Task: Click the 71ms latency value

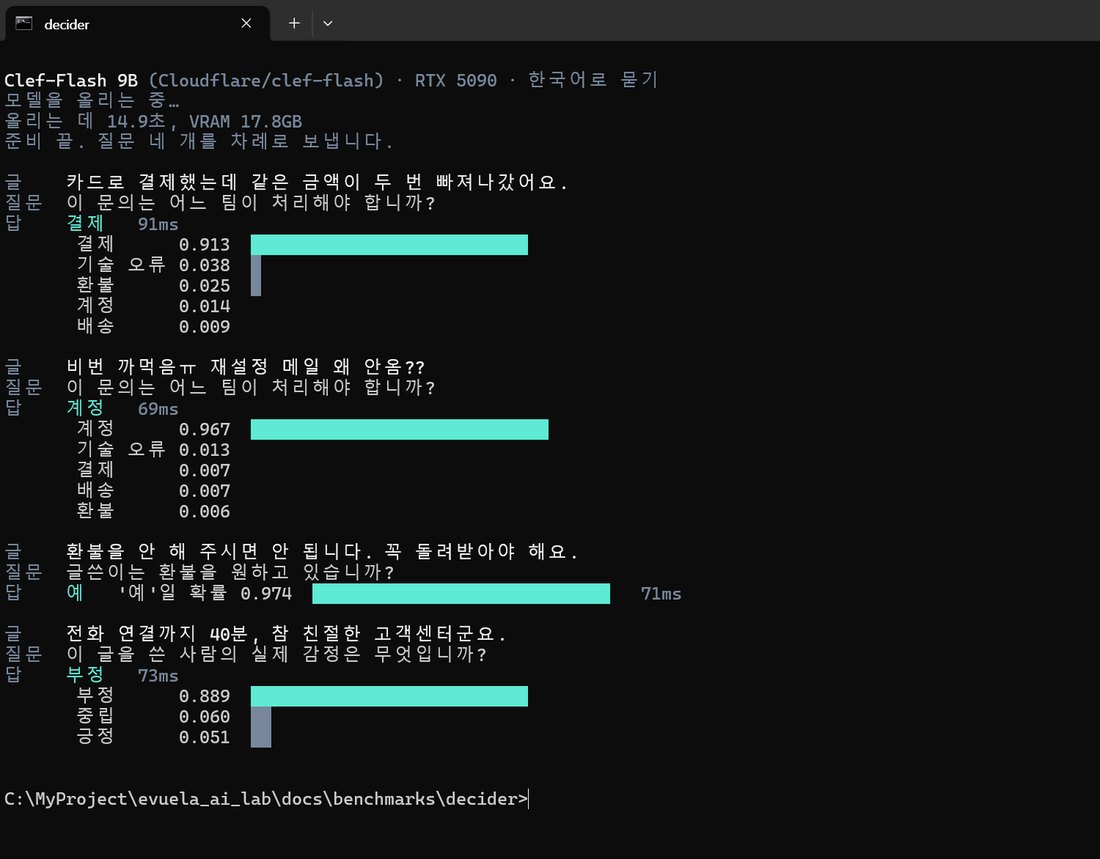Action: [x=661, y=594]
